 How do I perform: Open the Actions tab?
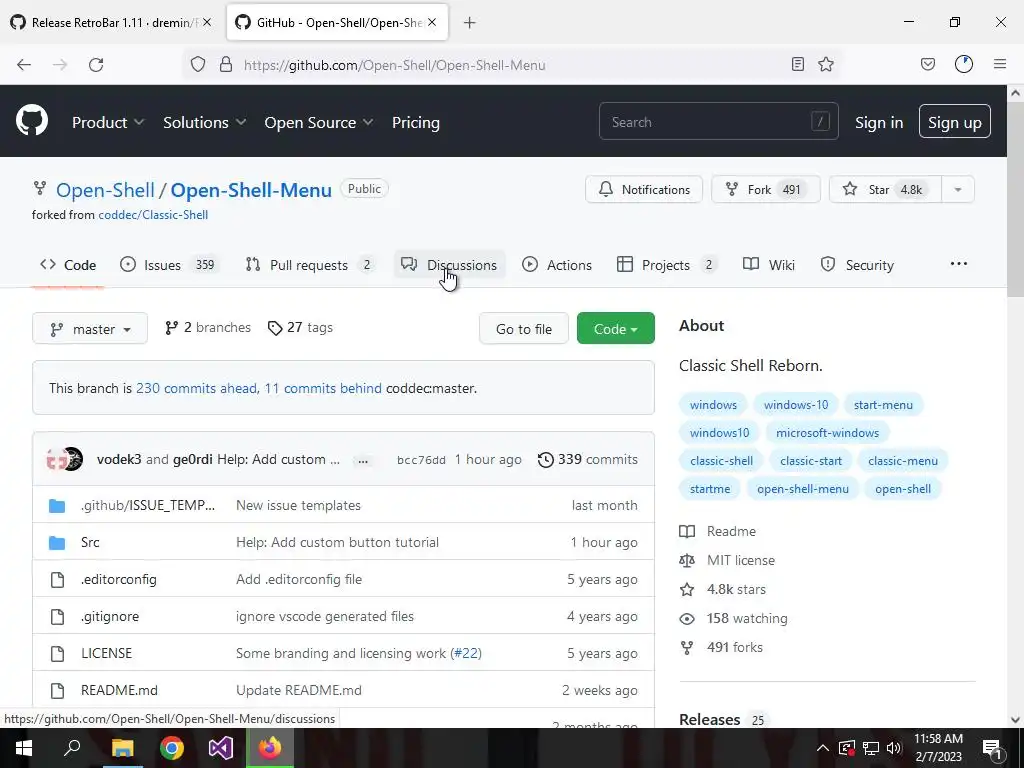click(557, 264)
